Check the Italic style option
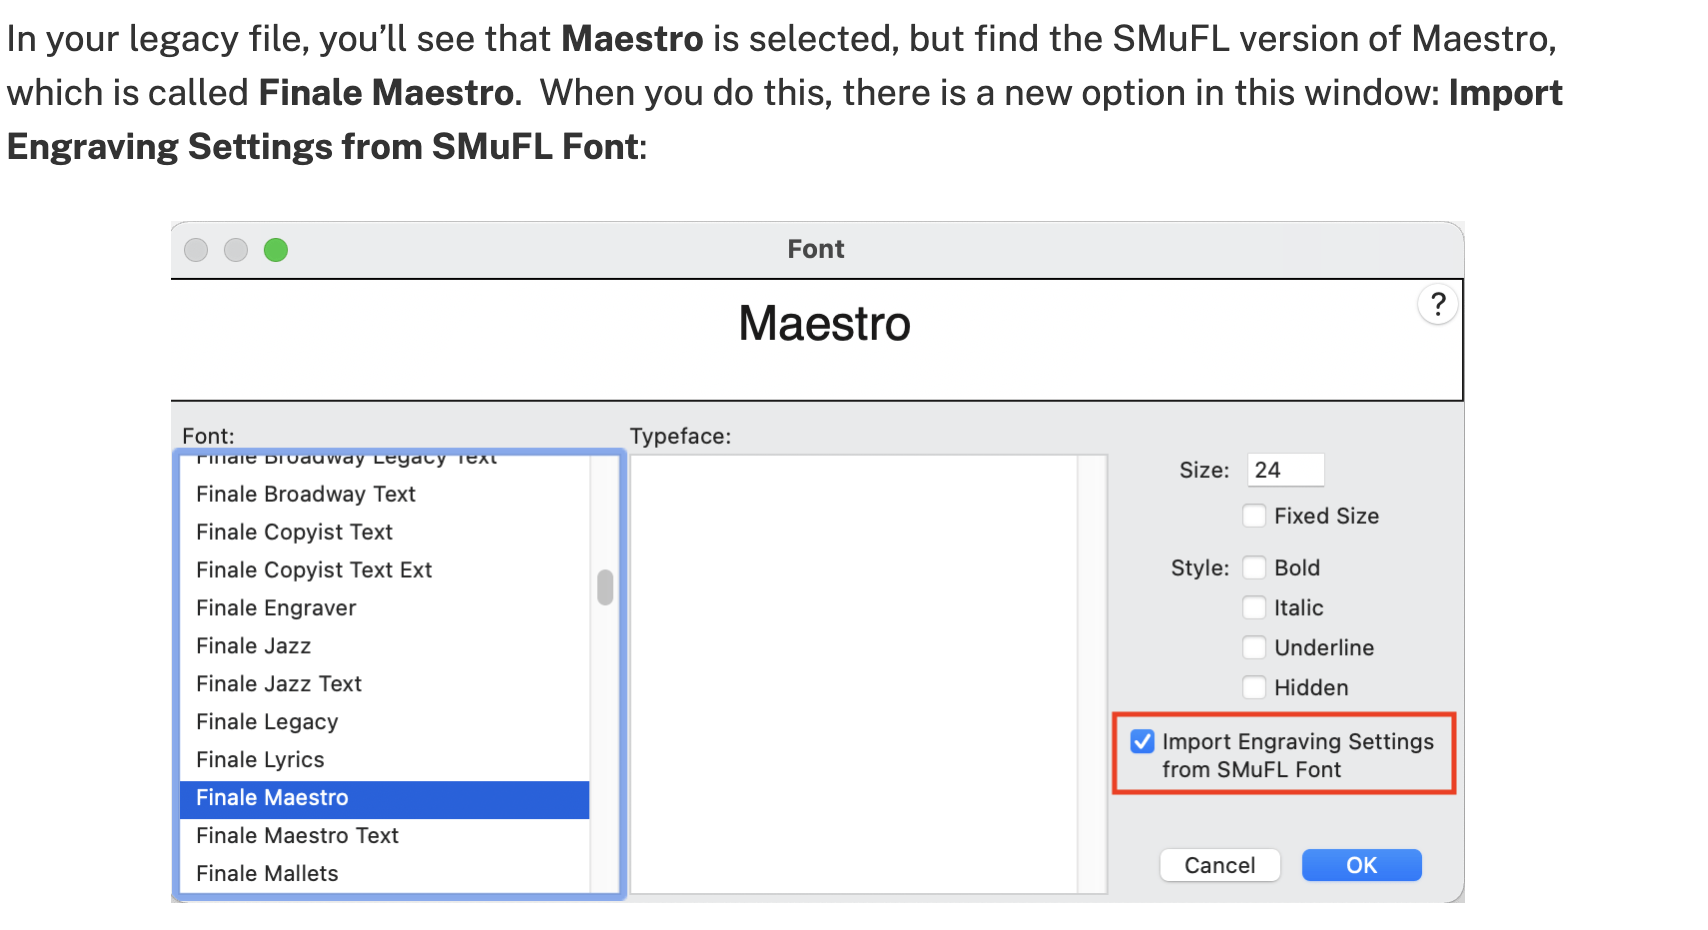Screen dimensions: 1708x930 1254,608
